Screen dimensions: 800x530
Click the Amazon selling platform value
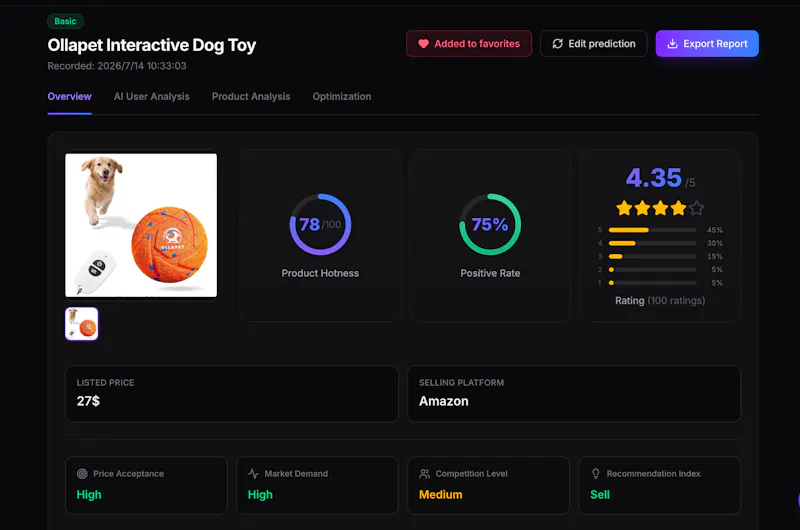click(x=444, y=401)
